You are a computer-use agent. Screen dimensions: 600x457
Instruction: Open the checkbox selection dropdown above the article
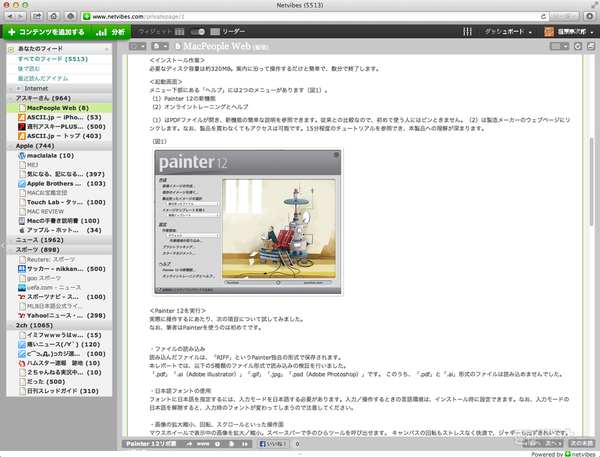(138, 46)
